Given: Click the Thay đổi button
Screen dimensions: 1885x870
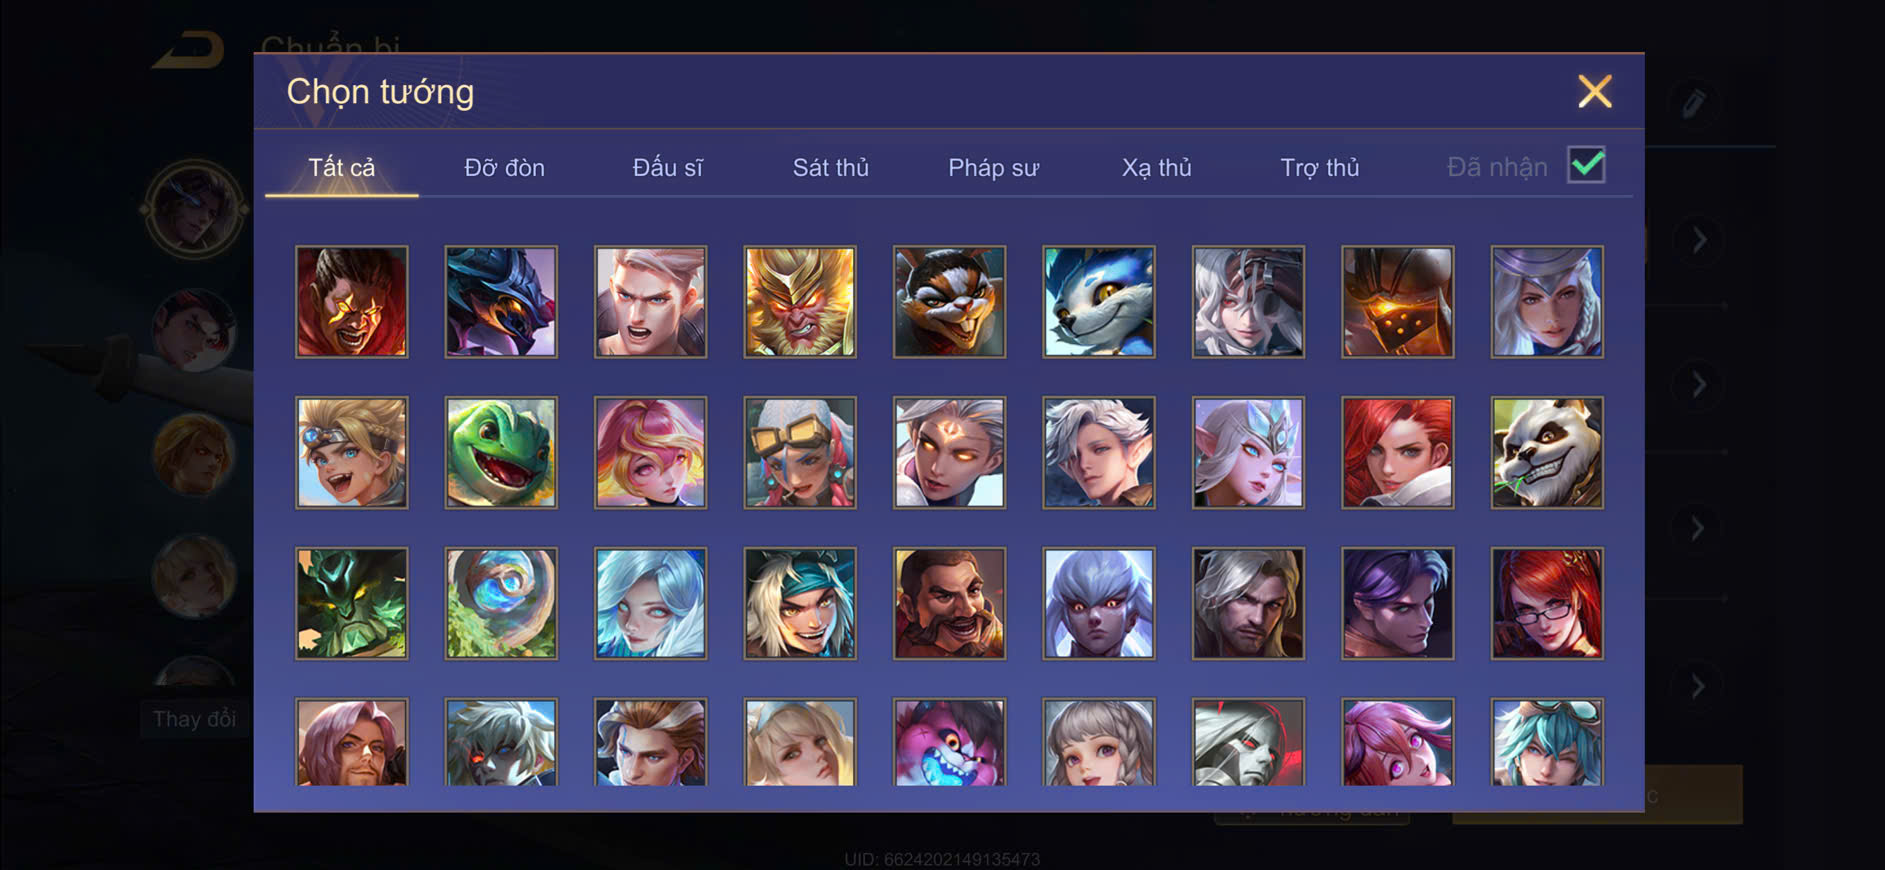Looking at the screenshot, I should tap(194, 719).
